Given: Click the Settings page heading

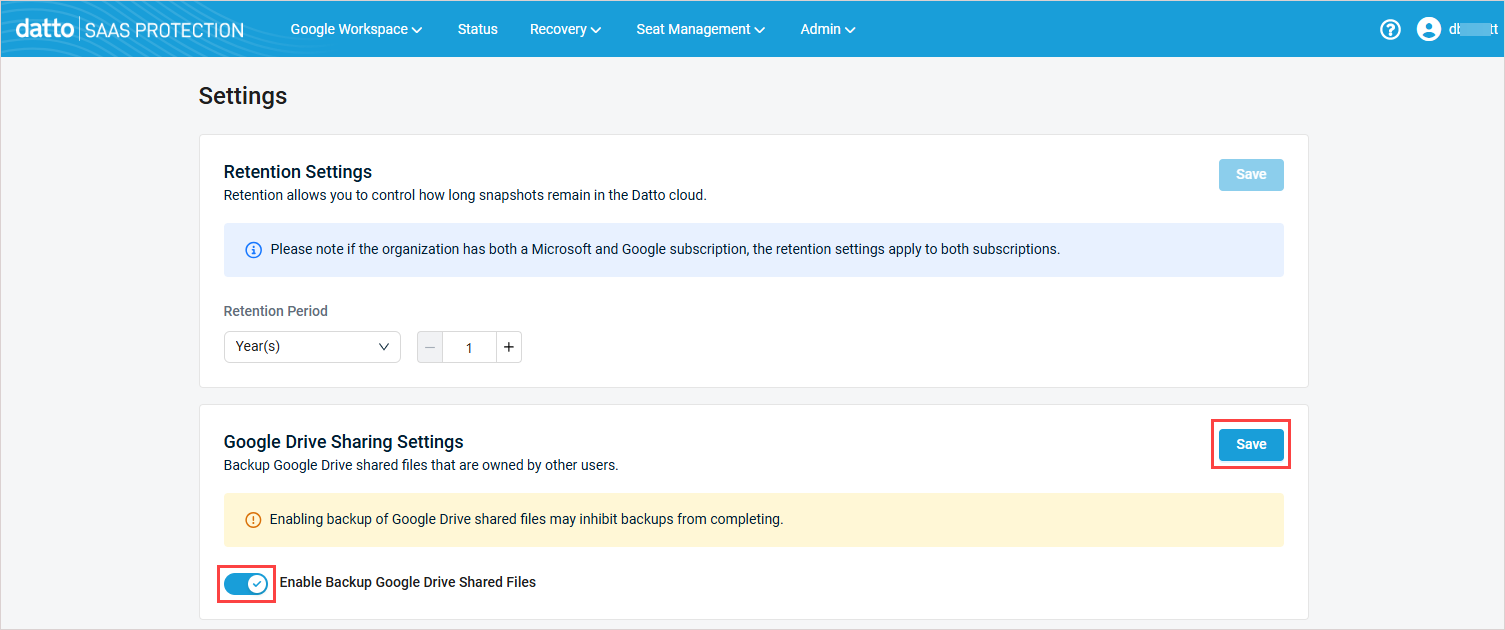Looking at the screenshot, I should click(243, 95).
